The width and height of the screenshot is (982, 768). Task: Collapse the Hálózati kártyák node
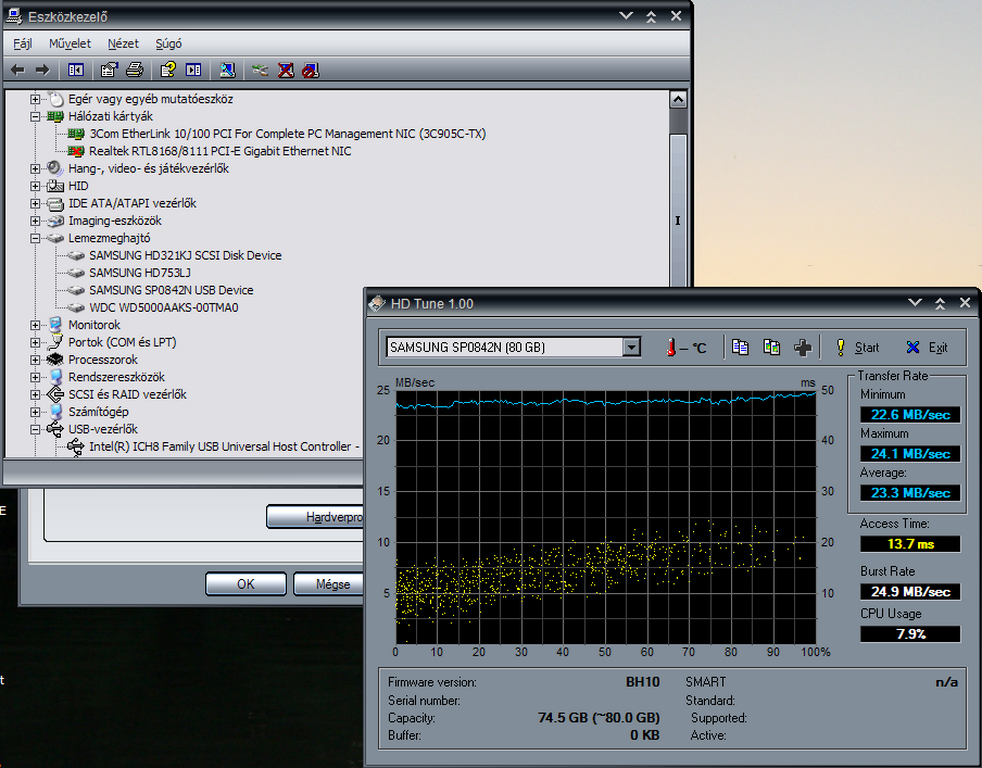click(35, 117)
